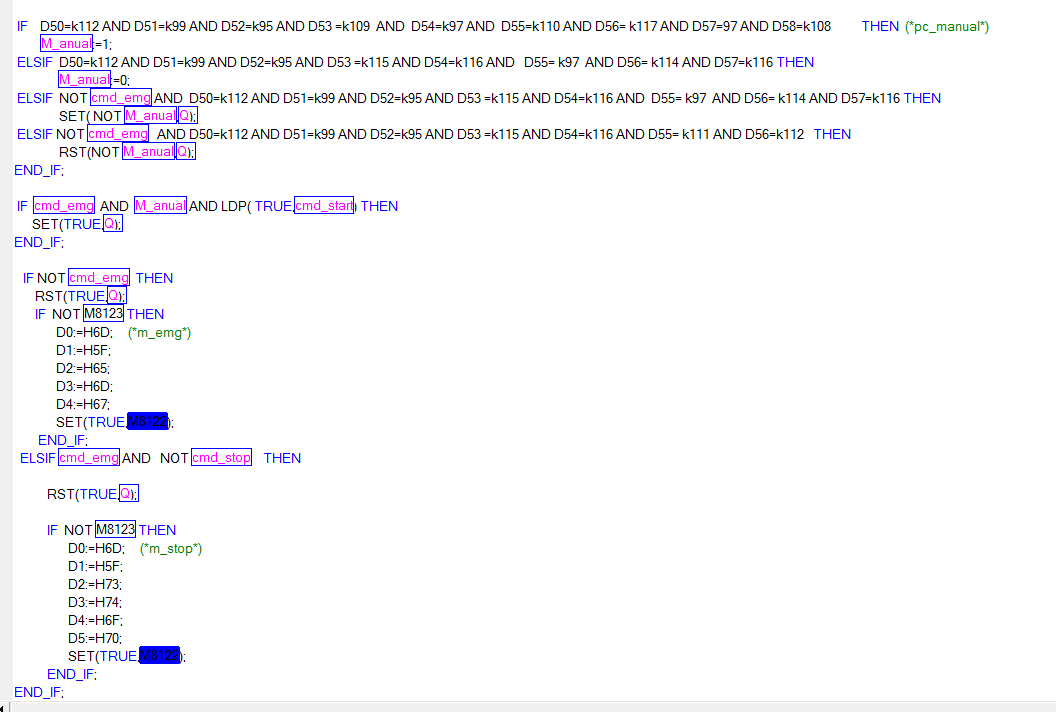Click M8123 above the m_stop comment line
Screen dimensions: 1056x712
point(116,530)
